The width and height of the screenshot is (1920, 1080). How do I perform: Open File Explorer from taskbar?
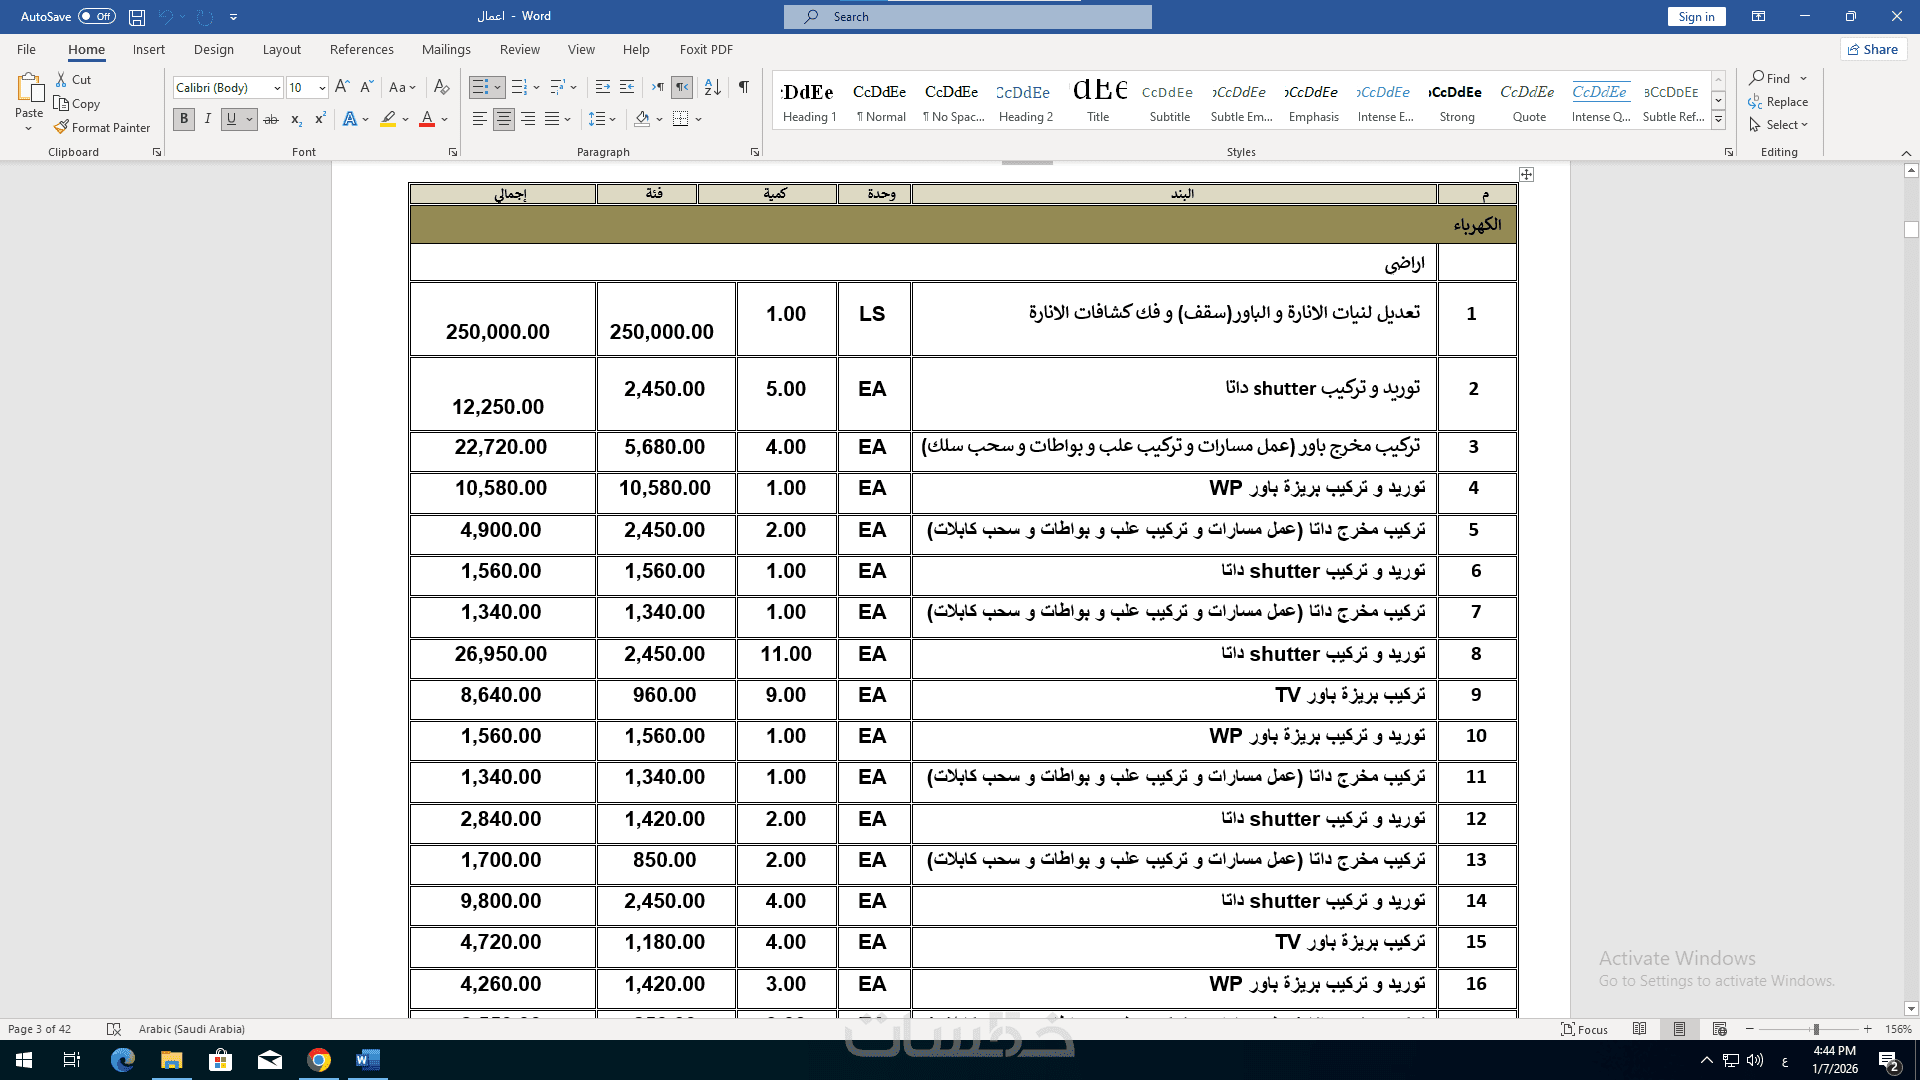click(x=171, y=1060)
